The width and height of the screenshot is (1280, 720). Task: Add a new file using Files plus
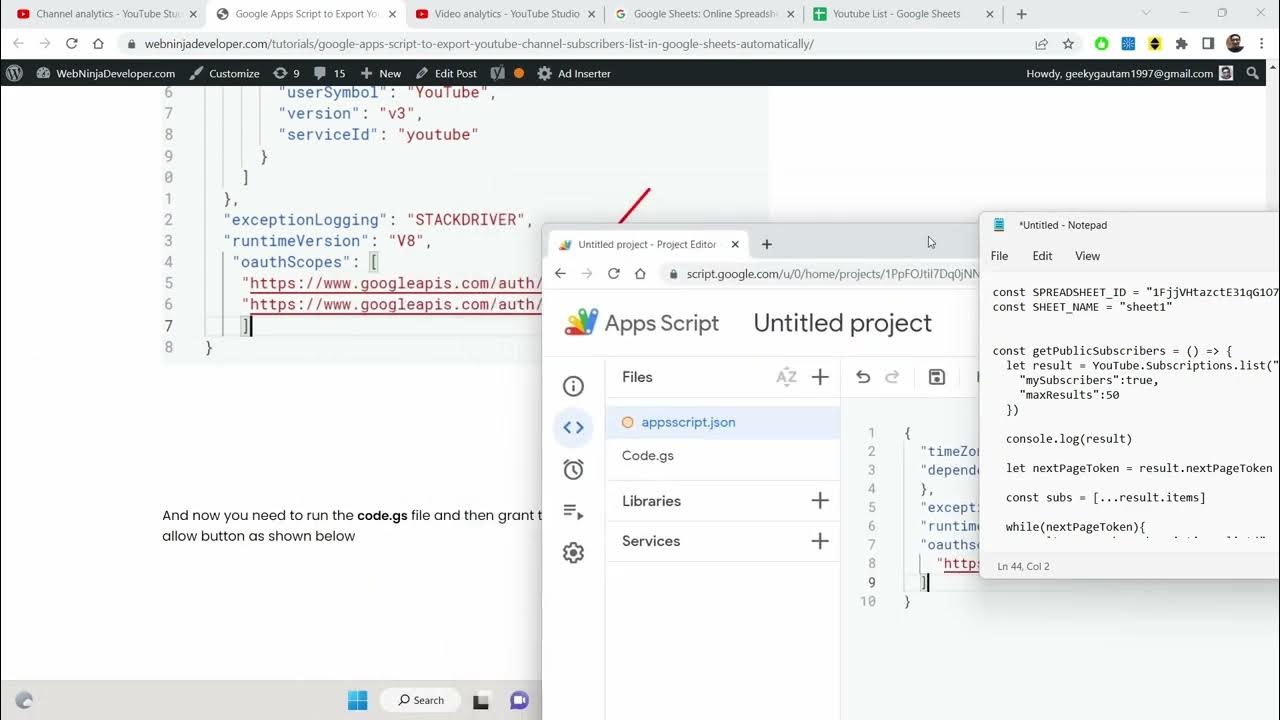coord(820,377)
